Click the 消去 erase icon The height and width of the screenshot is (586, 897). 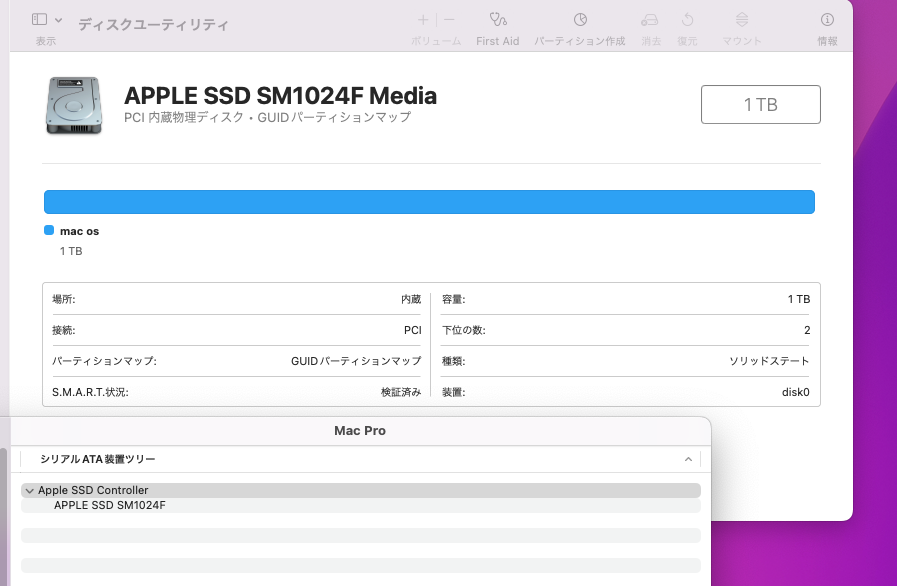651,20
